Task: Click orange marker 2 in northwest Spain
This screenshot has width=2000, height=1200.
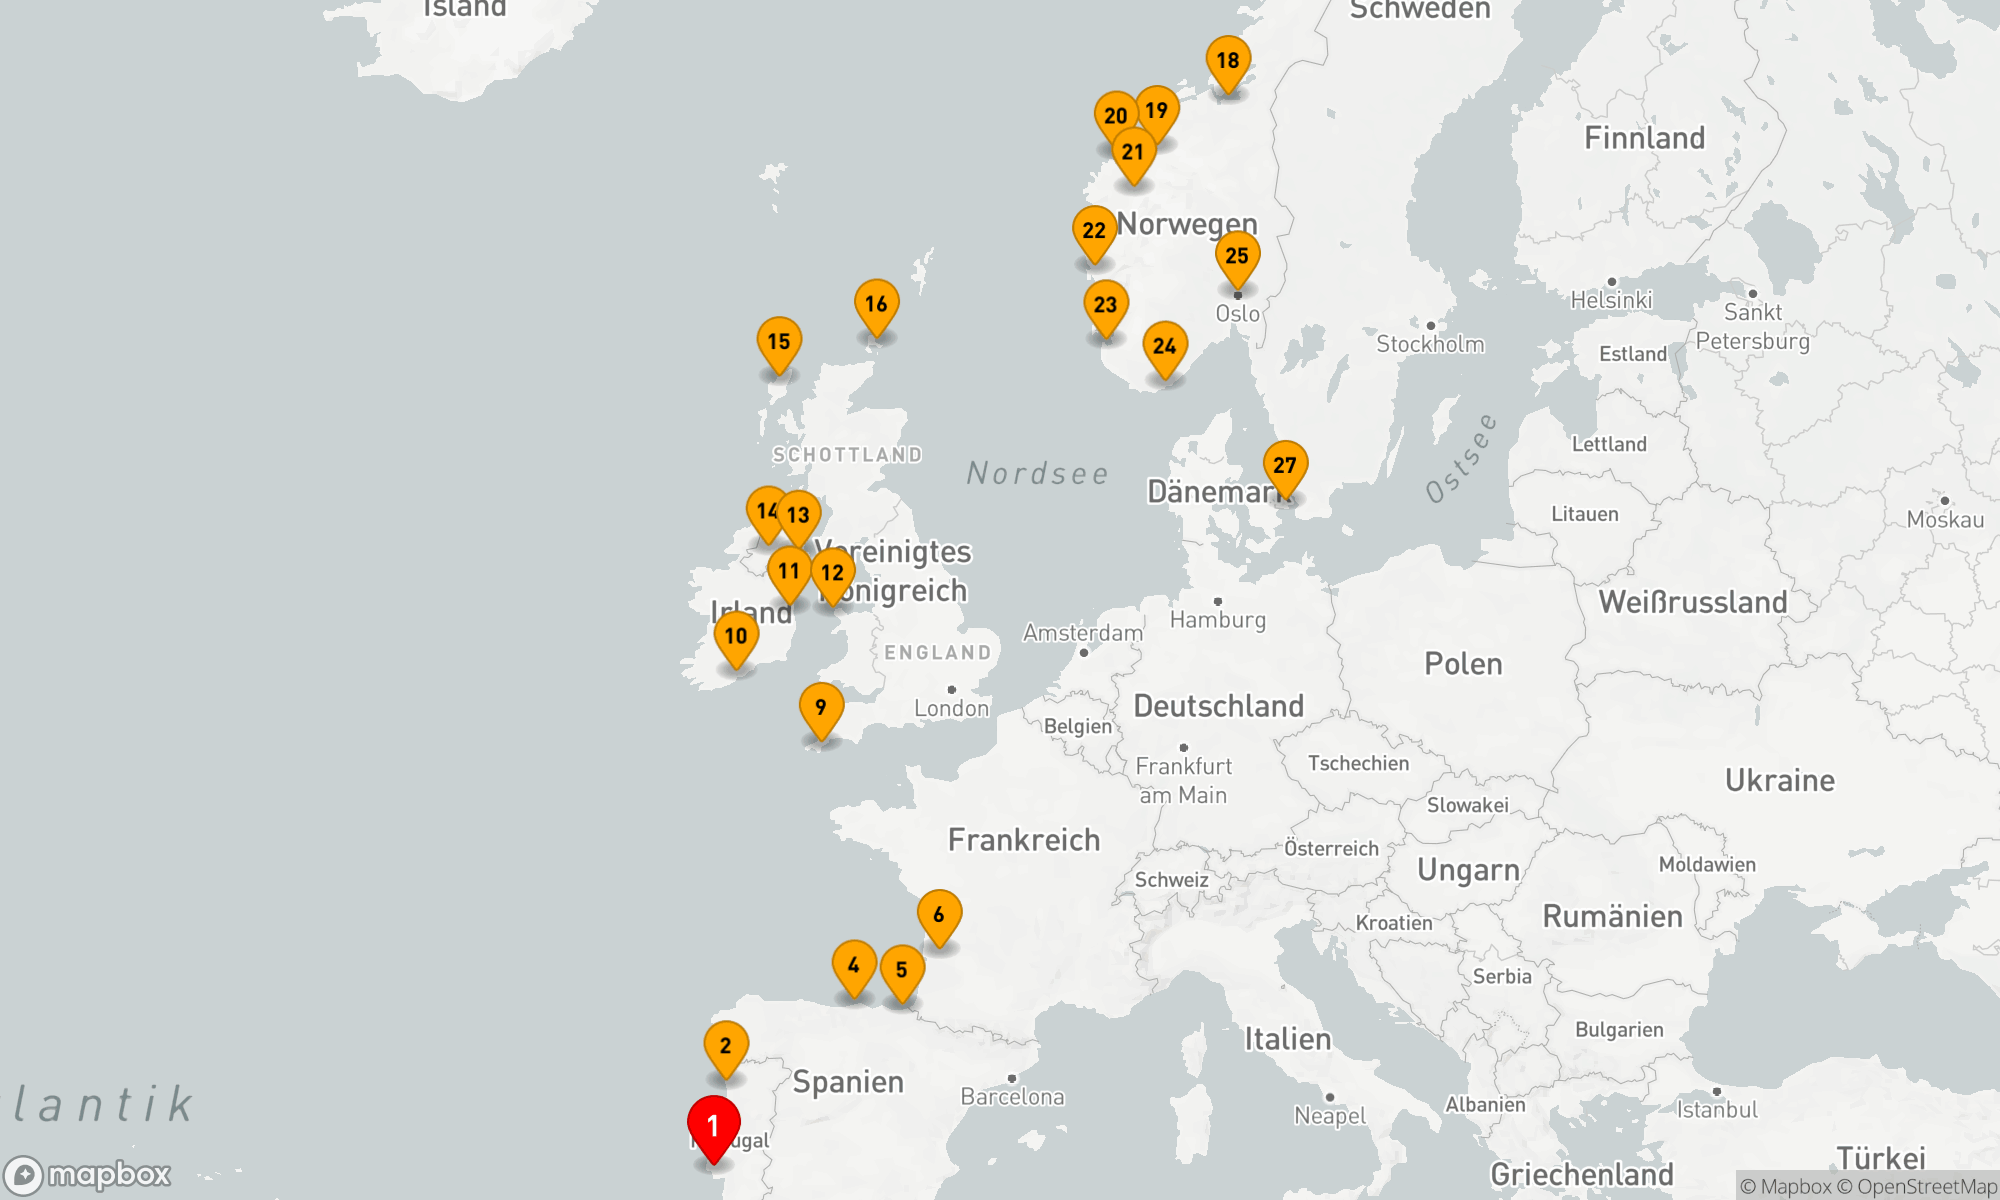Action: [726, 1049]
